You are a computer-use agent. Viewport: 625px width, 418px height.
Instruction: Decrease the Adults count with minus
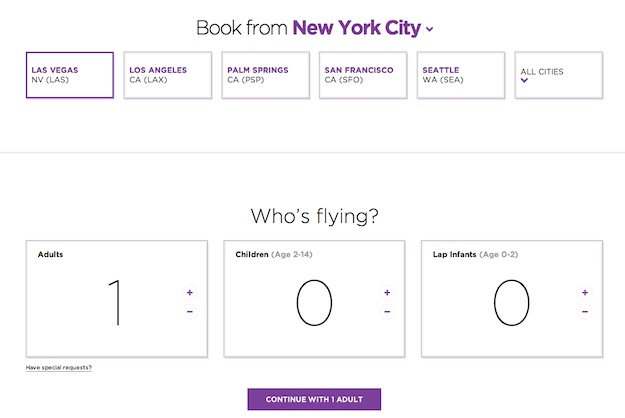click(190, 311)
